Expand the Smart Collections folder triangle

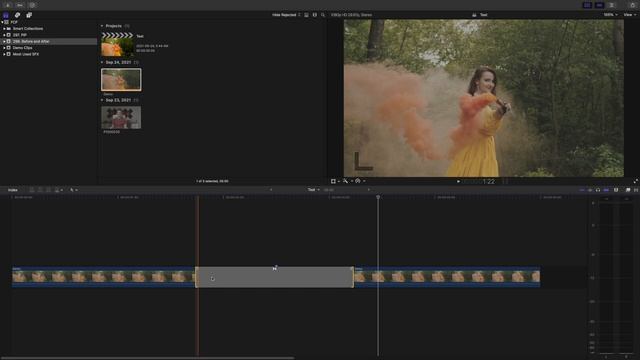pyautogui.click(x=4, y=29)
